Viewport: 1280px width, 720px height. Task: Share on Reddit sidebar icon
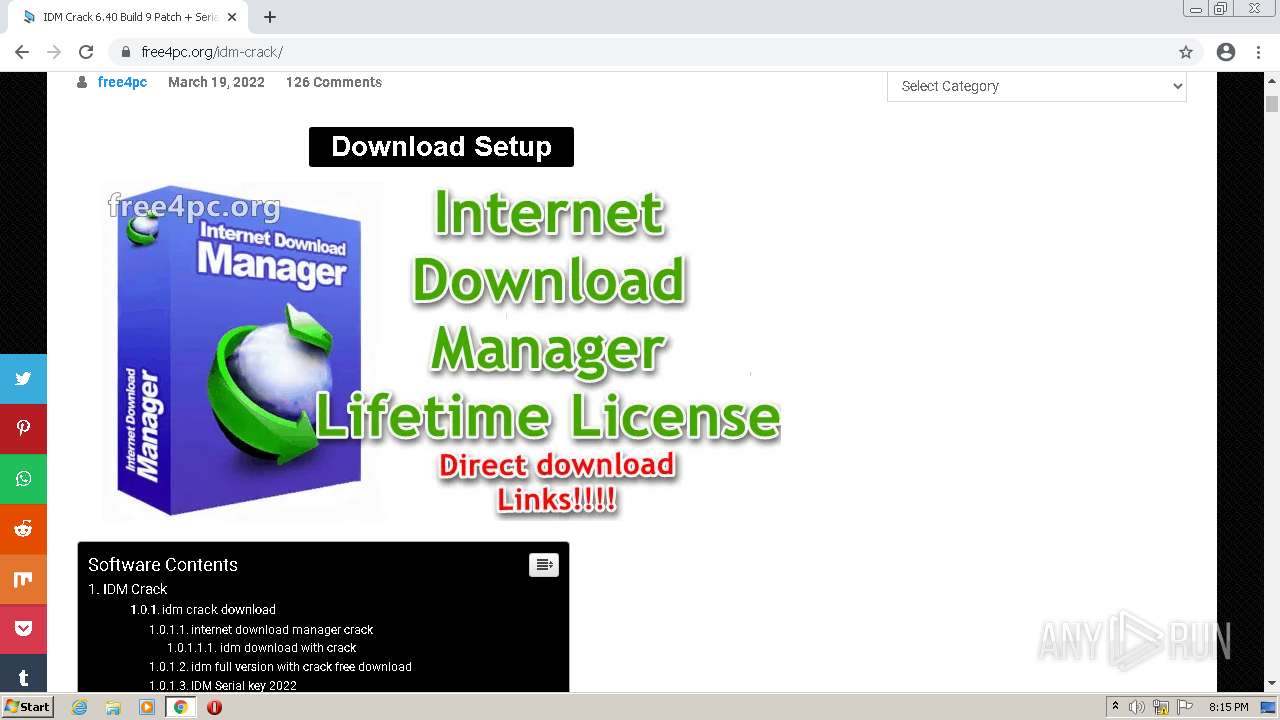(23, 529)
